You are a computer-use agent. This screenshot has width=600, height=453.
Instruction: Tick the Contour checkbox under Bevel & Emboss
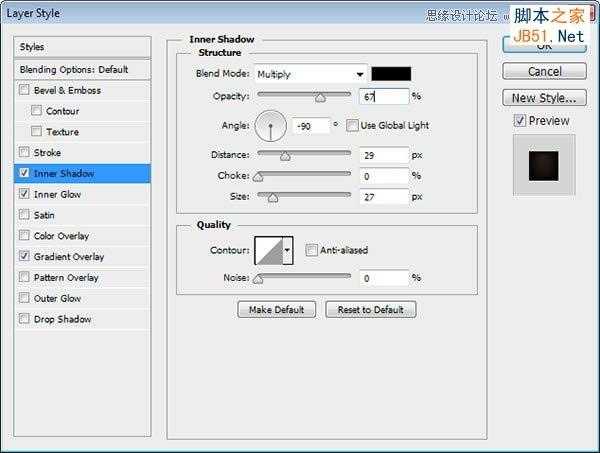(36, 111)
